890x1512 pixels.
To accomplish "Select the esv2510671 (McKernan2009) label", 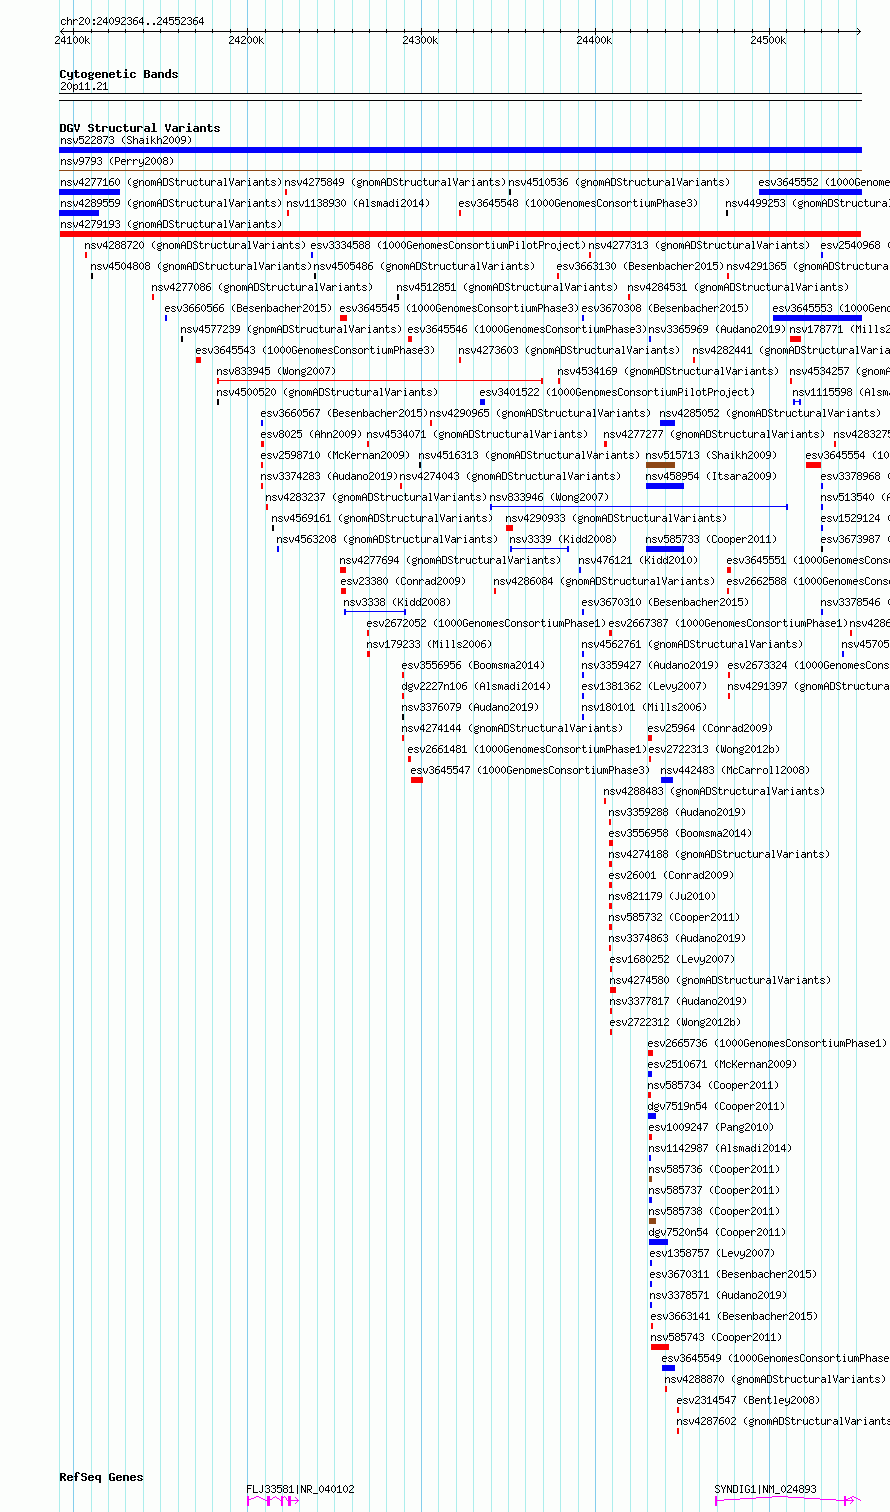I will (x=722, y=1064).
